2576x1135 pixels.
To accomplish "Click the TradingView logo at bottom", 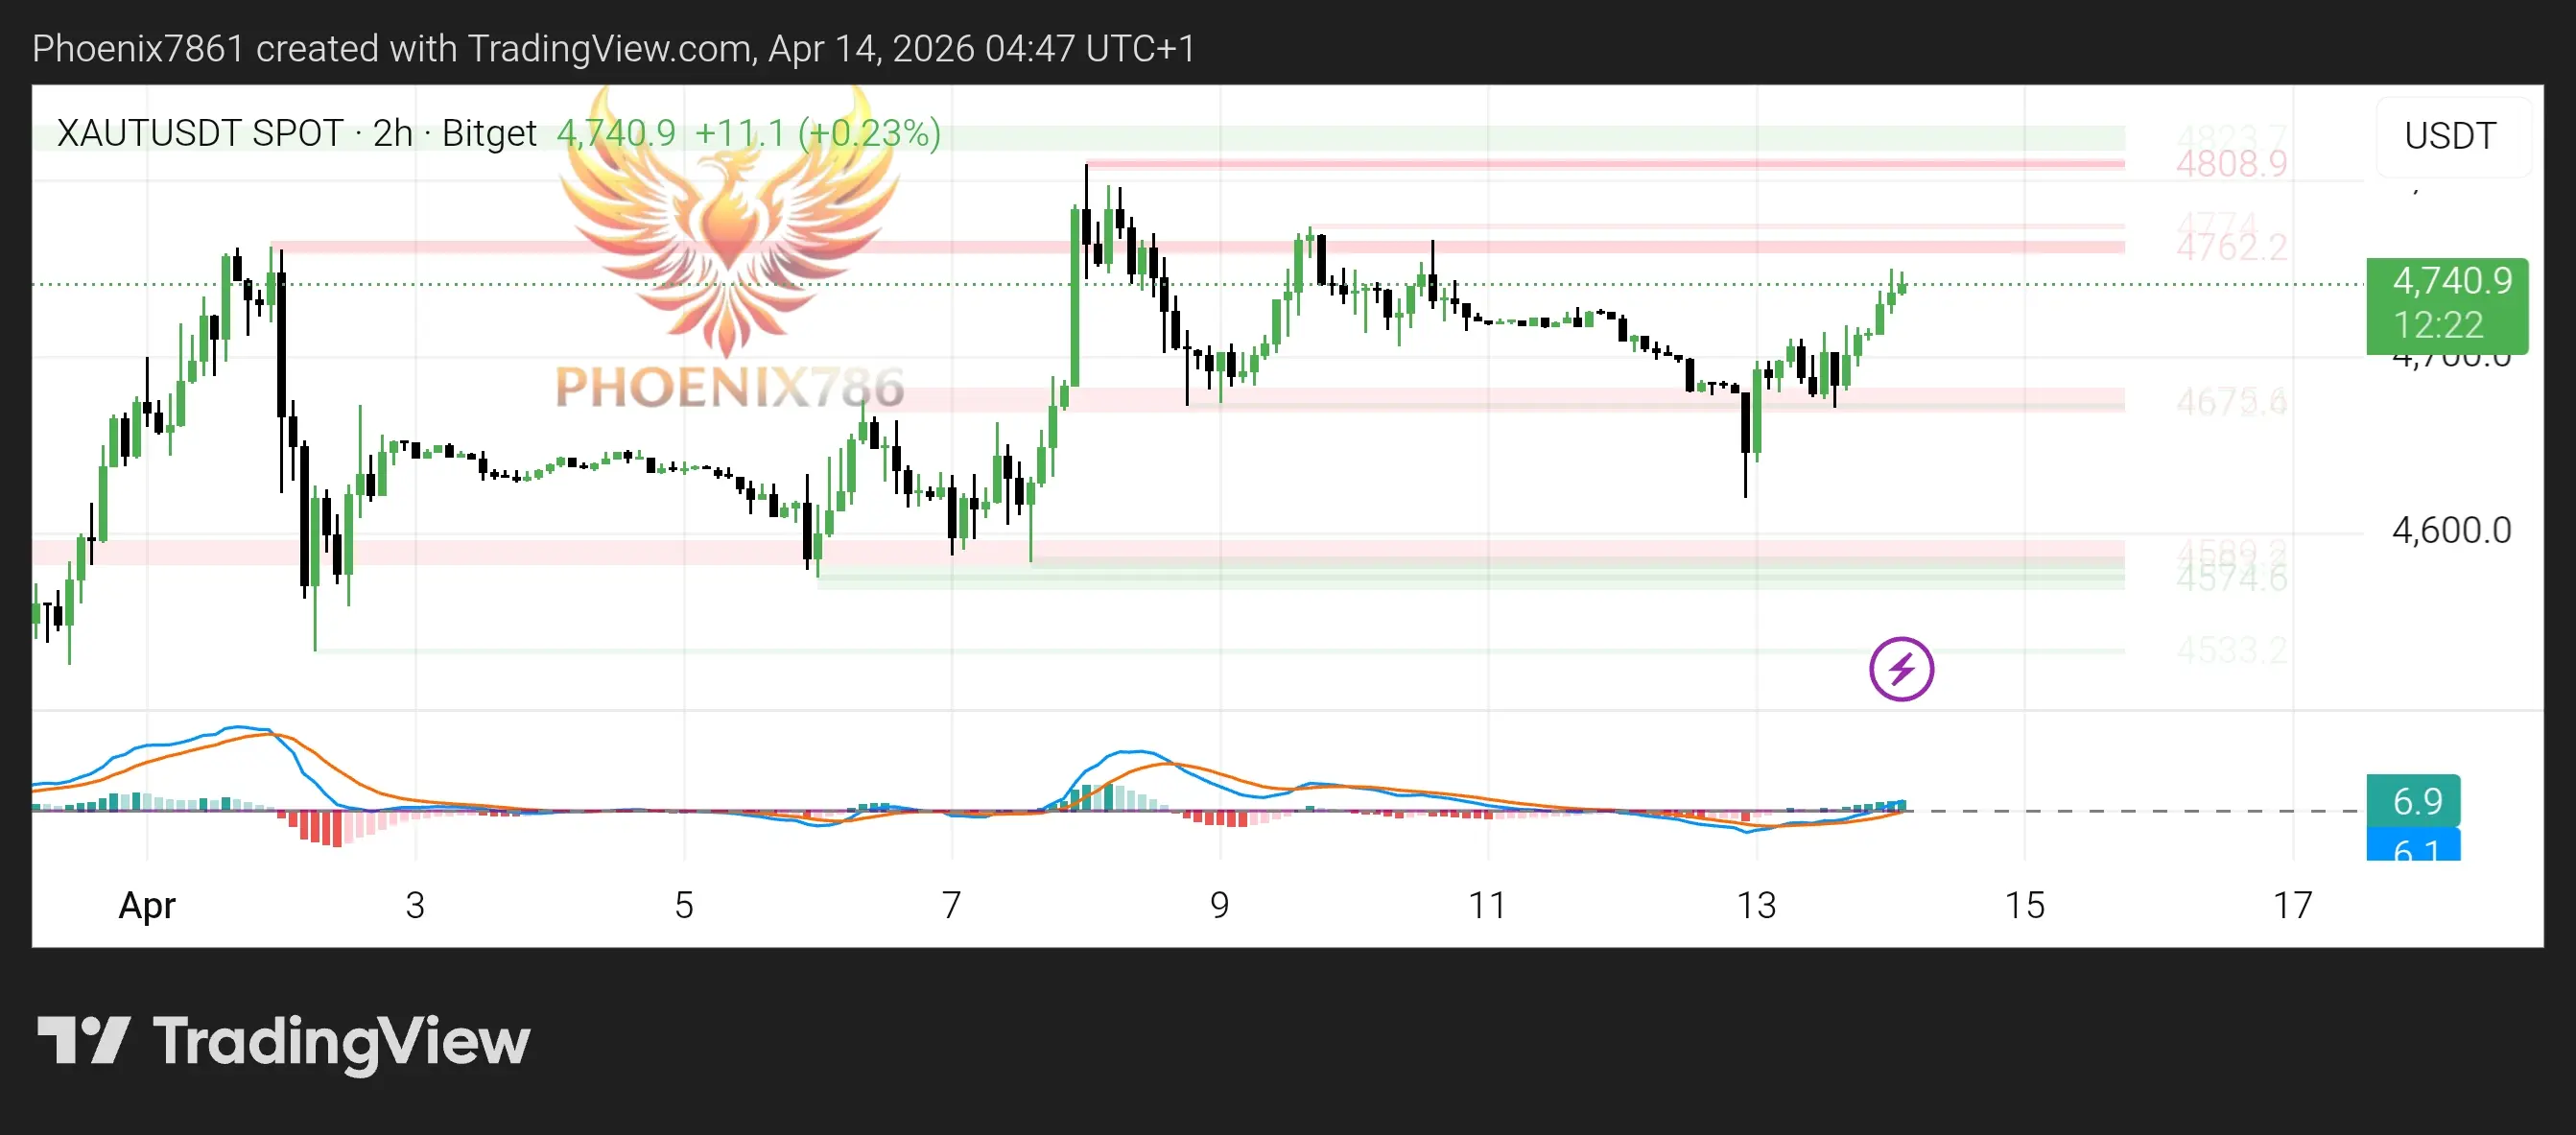I will coord(283,1041).
